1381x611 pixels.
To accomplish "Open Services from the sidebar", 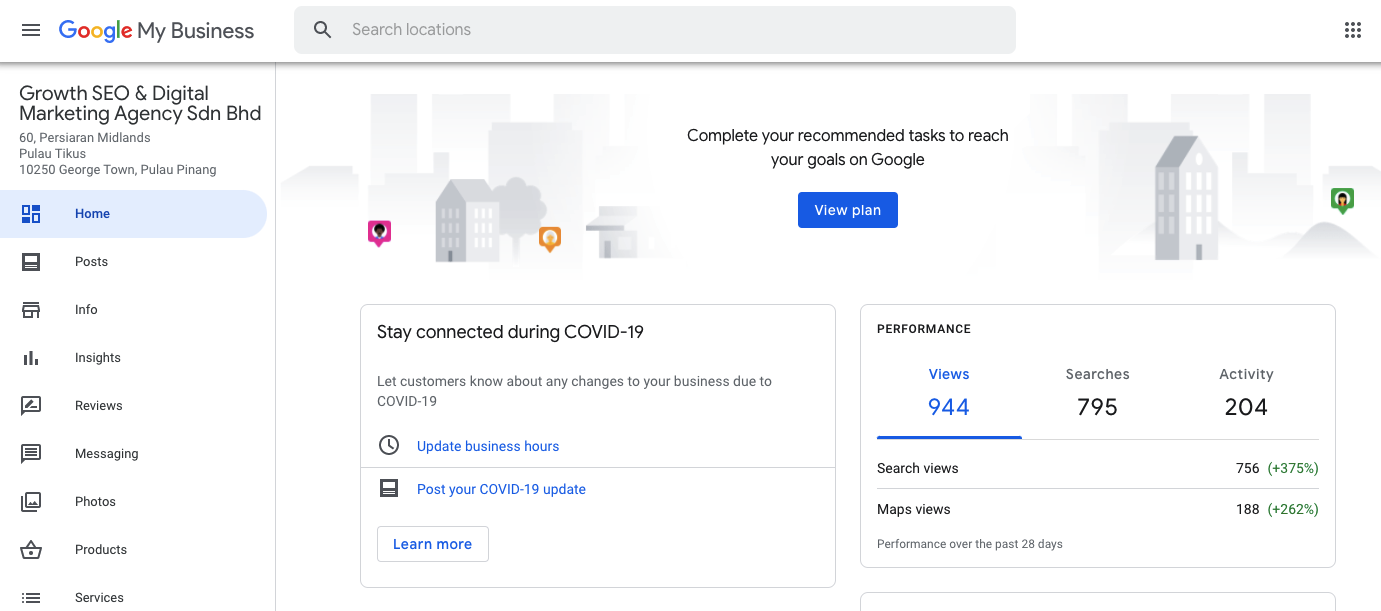I will pos(133,595).
